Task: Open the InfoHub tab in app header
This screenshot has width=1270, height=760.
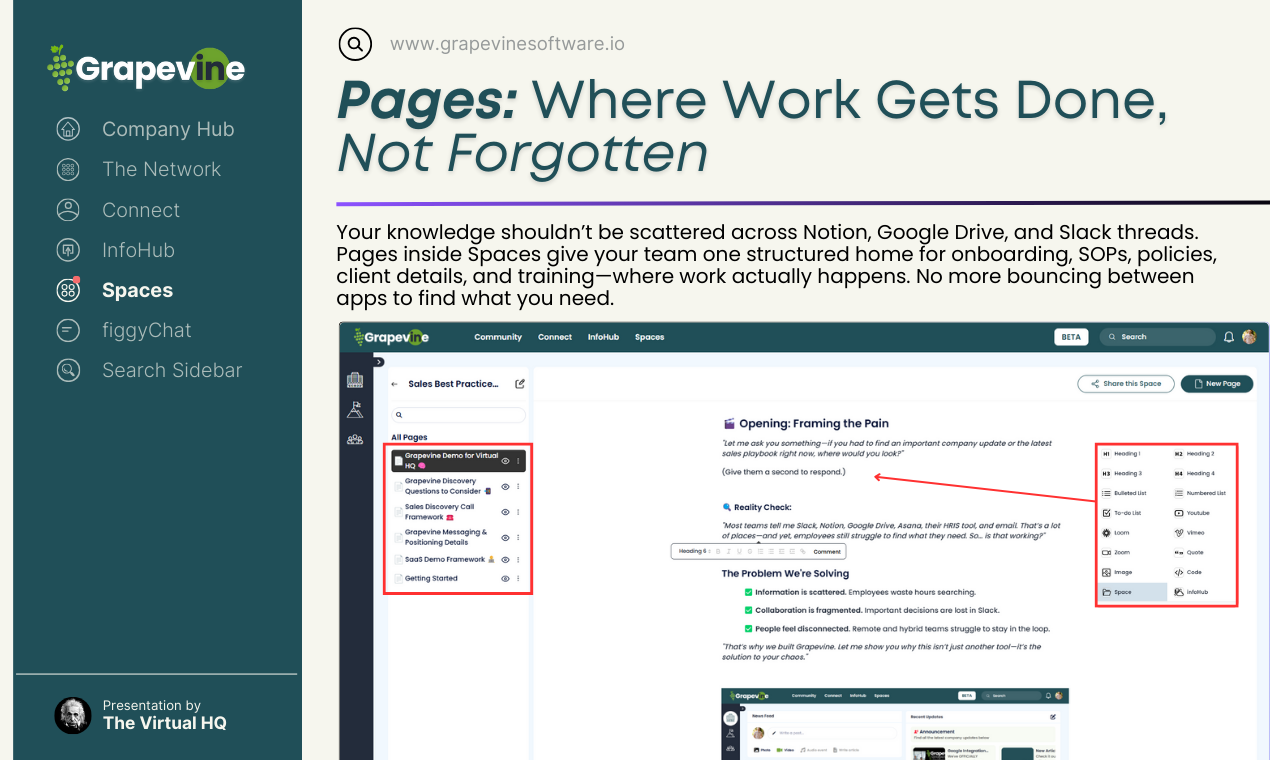Action: tap(603, 337)
